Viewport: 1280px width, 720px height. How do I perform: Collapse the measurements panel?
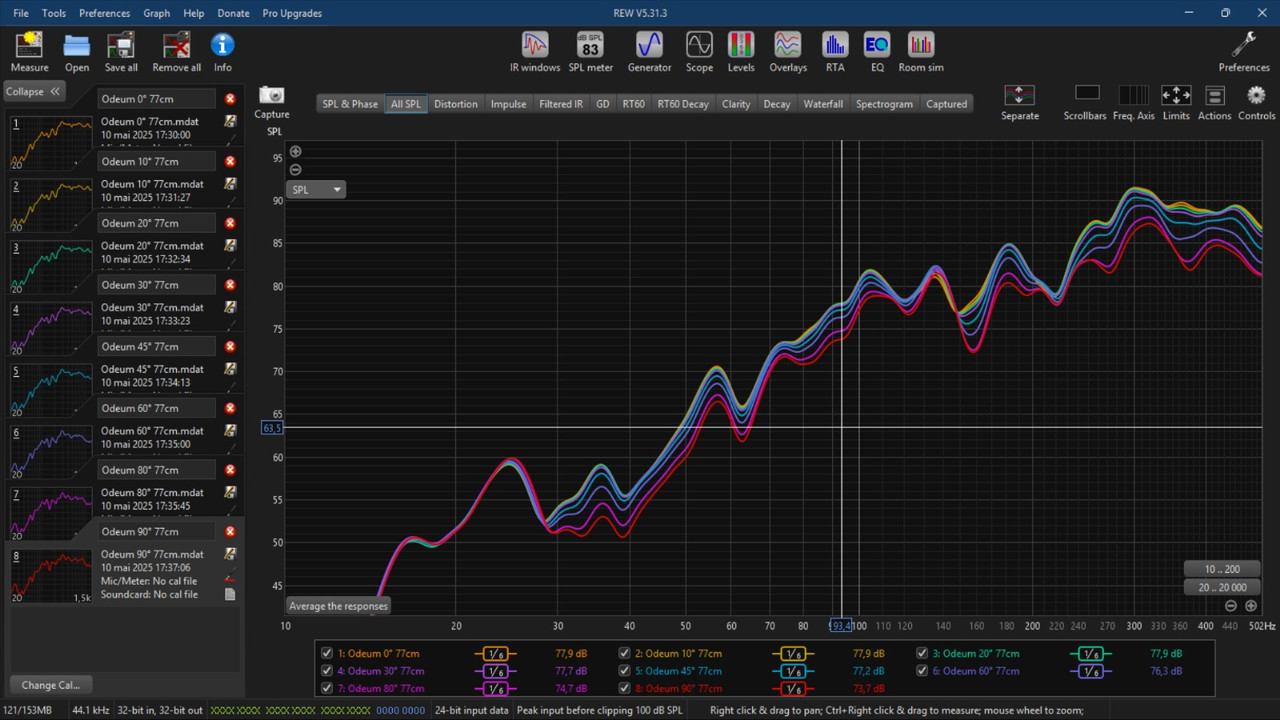(34, 91)
